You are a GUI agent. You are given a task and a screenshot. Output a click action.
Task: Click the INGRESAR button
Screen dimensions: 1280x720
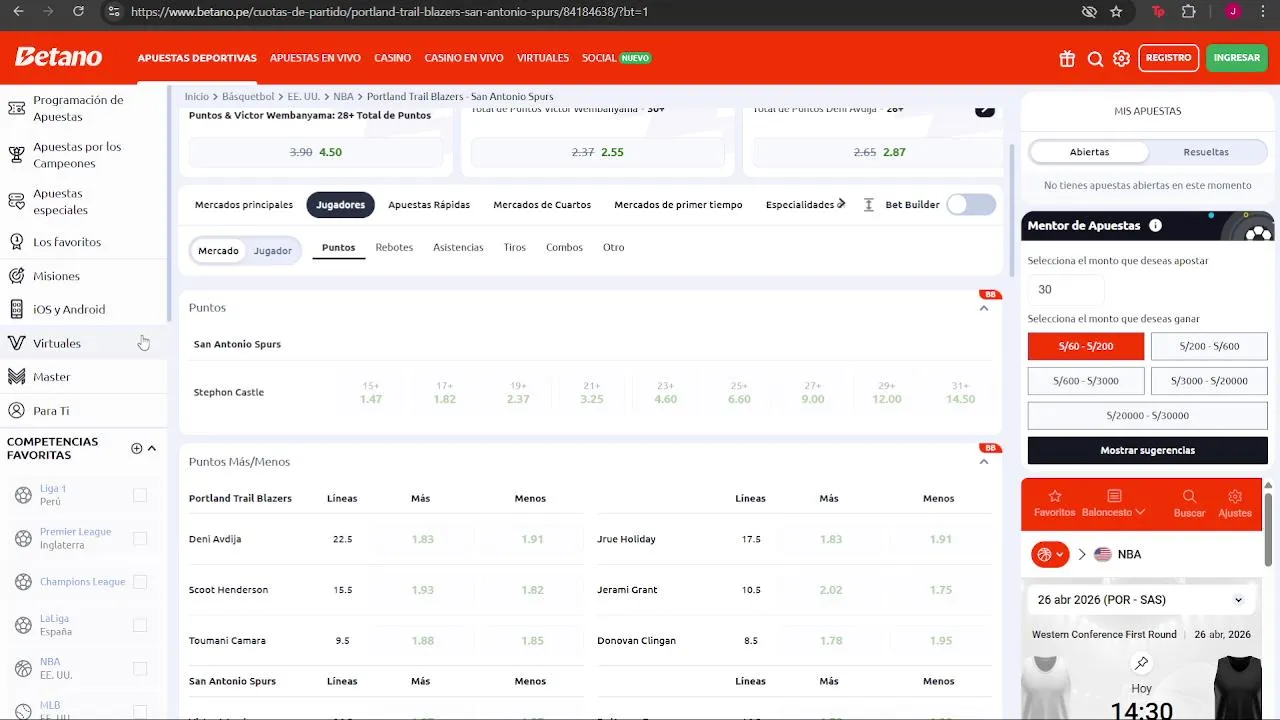1237,58
